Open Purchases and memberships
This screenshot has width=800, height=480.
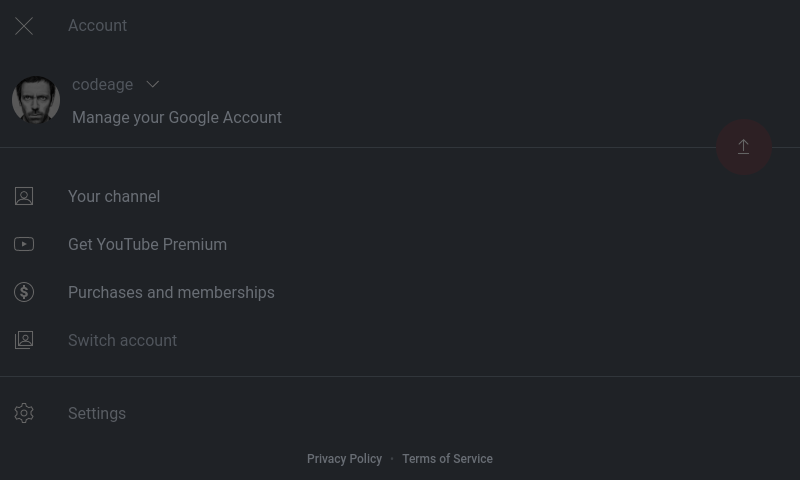(171, 293)
